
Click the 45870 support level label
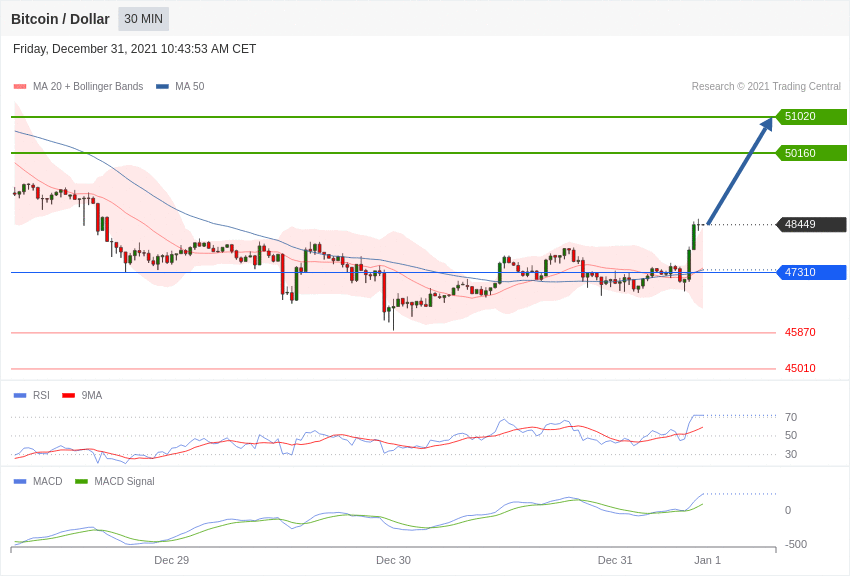point(800,332)
